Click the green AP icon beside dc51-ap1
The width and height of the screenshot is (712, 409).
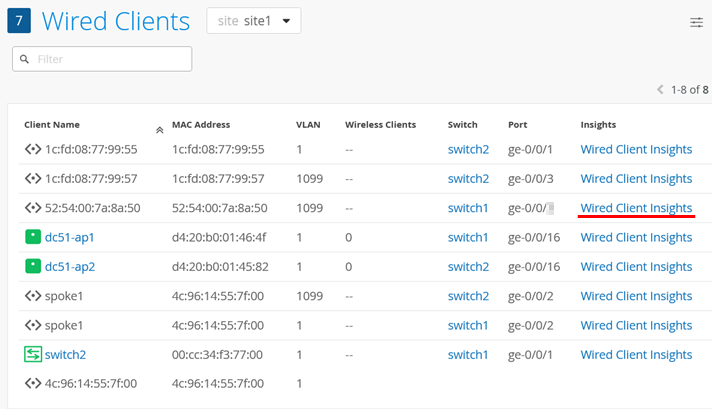pyautogui.click(x=32, y=238)
